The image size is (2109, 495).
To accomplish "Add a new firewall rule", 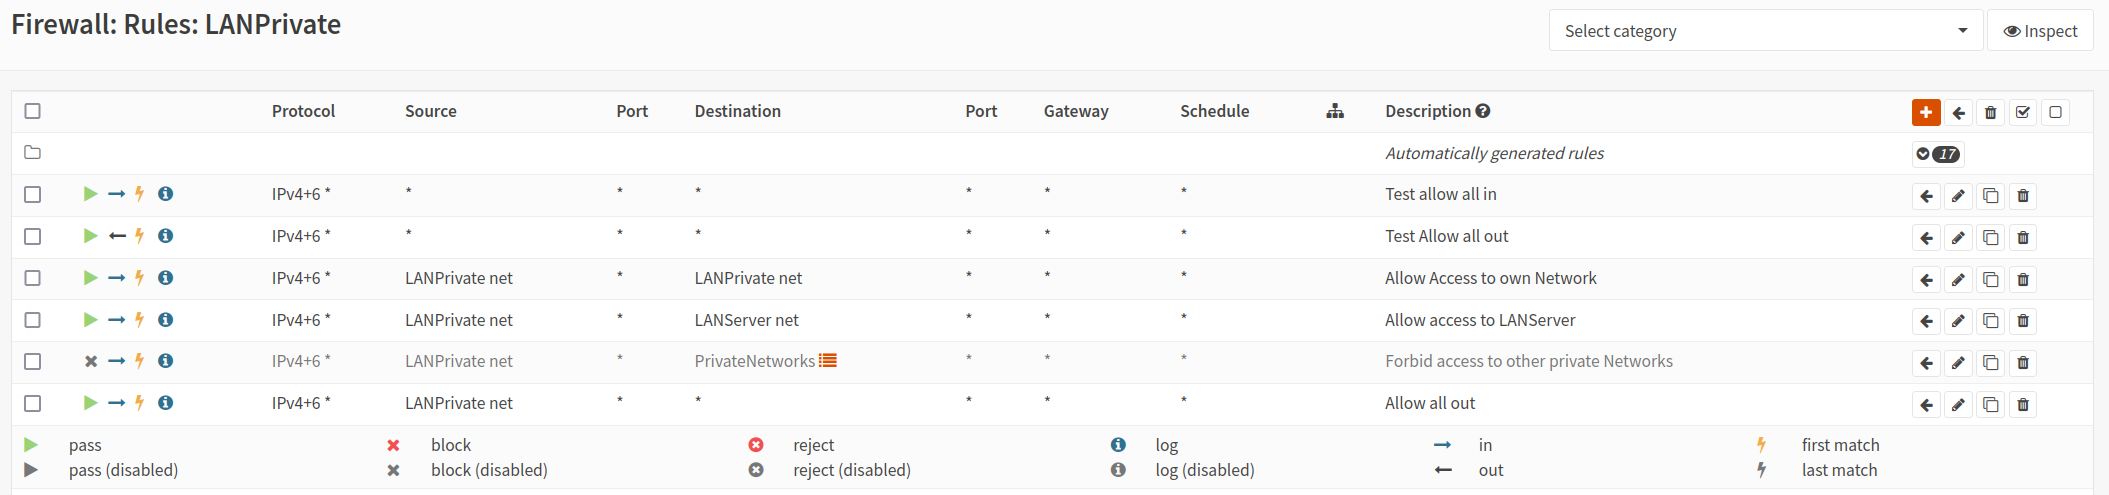I will click(x=1925, y=113).
